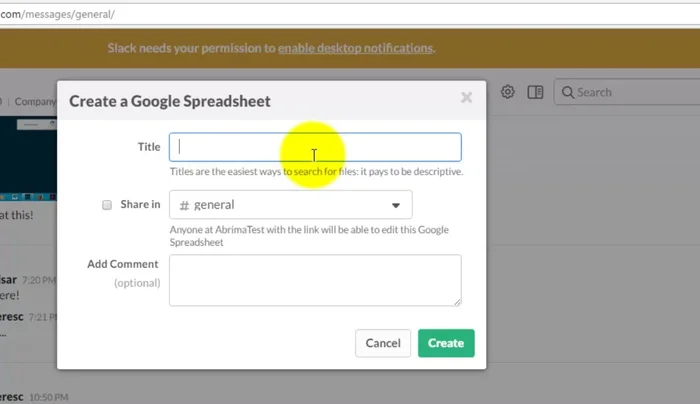Click the hash icon in channel selector
The height and width of the screenshot is (404, 700).
tap(183, 205)
